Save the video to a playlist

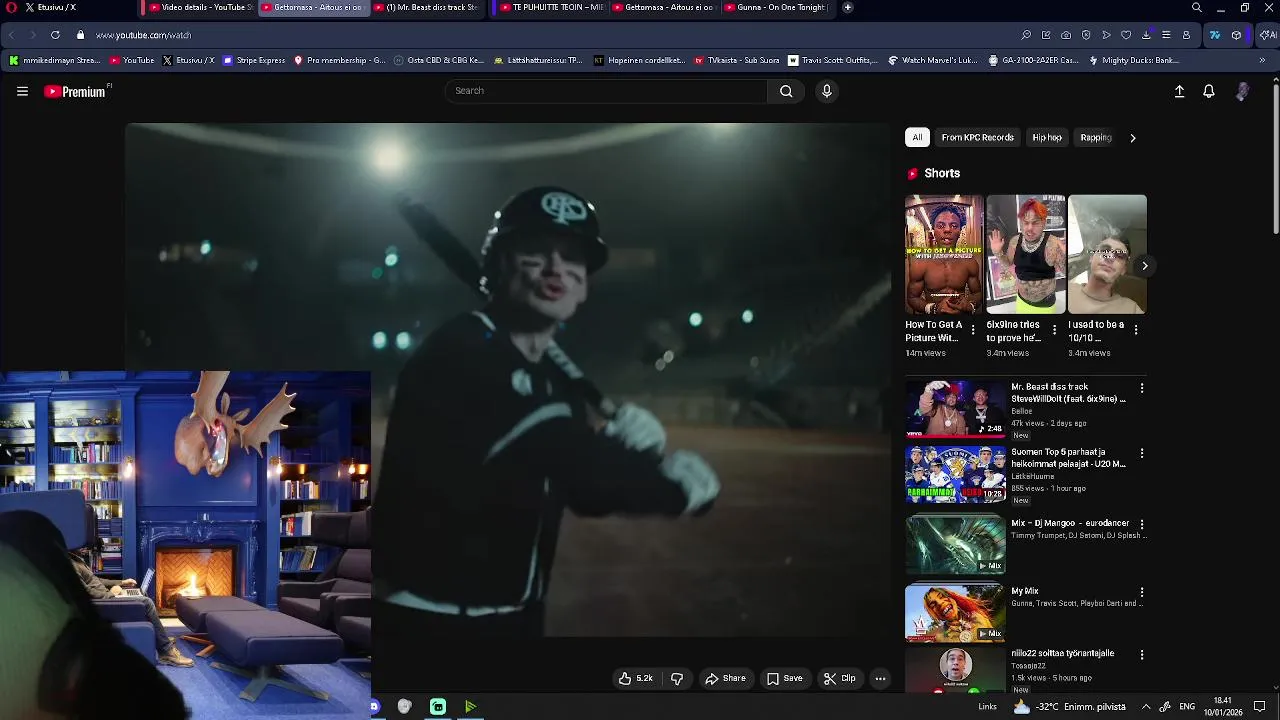click(x=785, y=678)
